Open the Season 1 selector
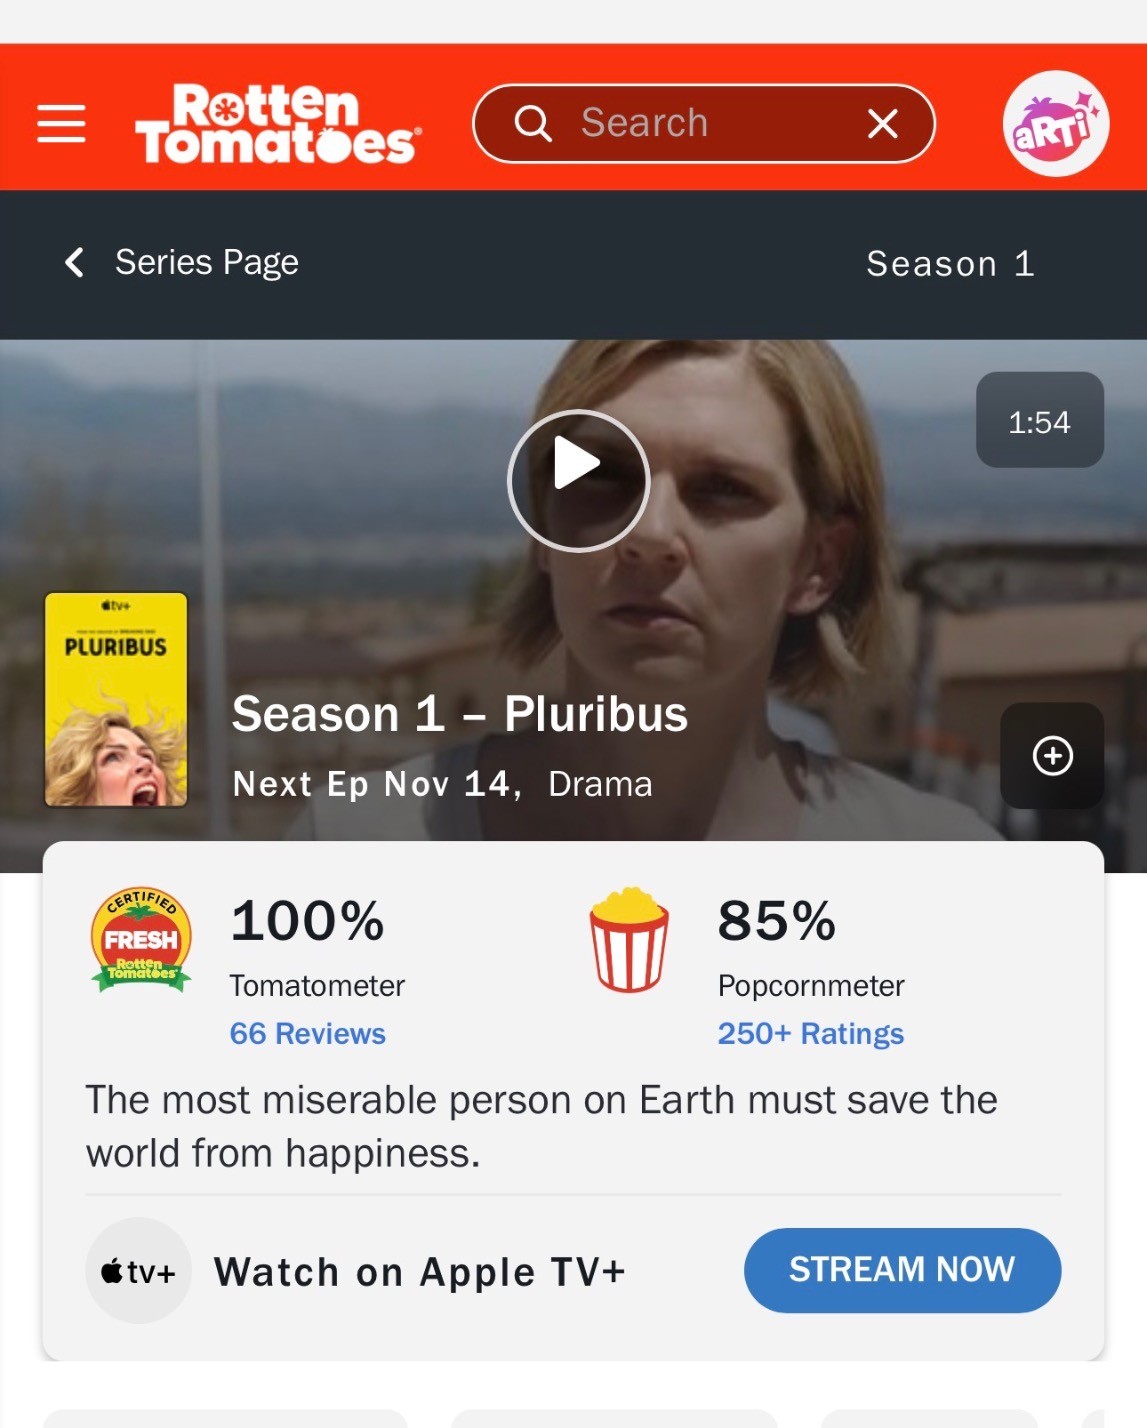The image size is (1147, 1428). (x=950, y=264)
